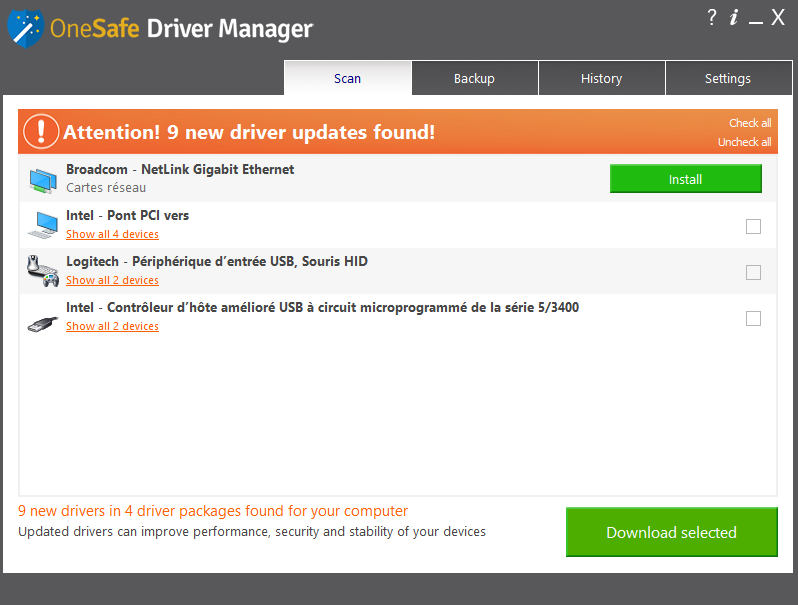The width and height of the screenshot is (798, 605).
Task: Click the Intel USB cable icon
Action: pos(43,324)
